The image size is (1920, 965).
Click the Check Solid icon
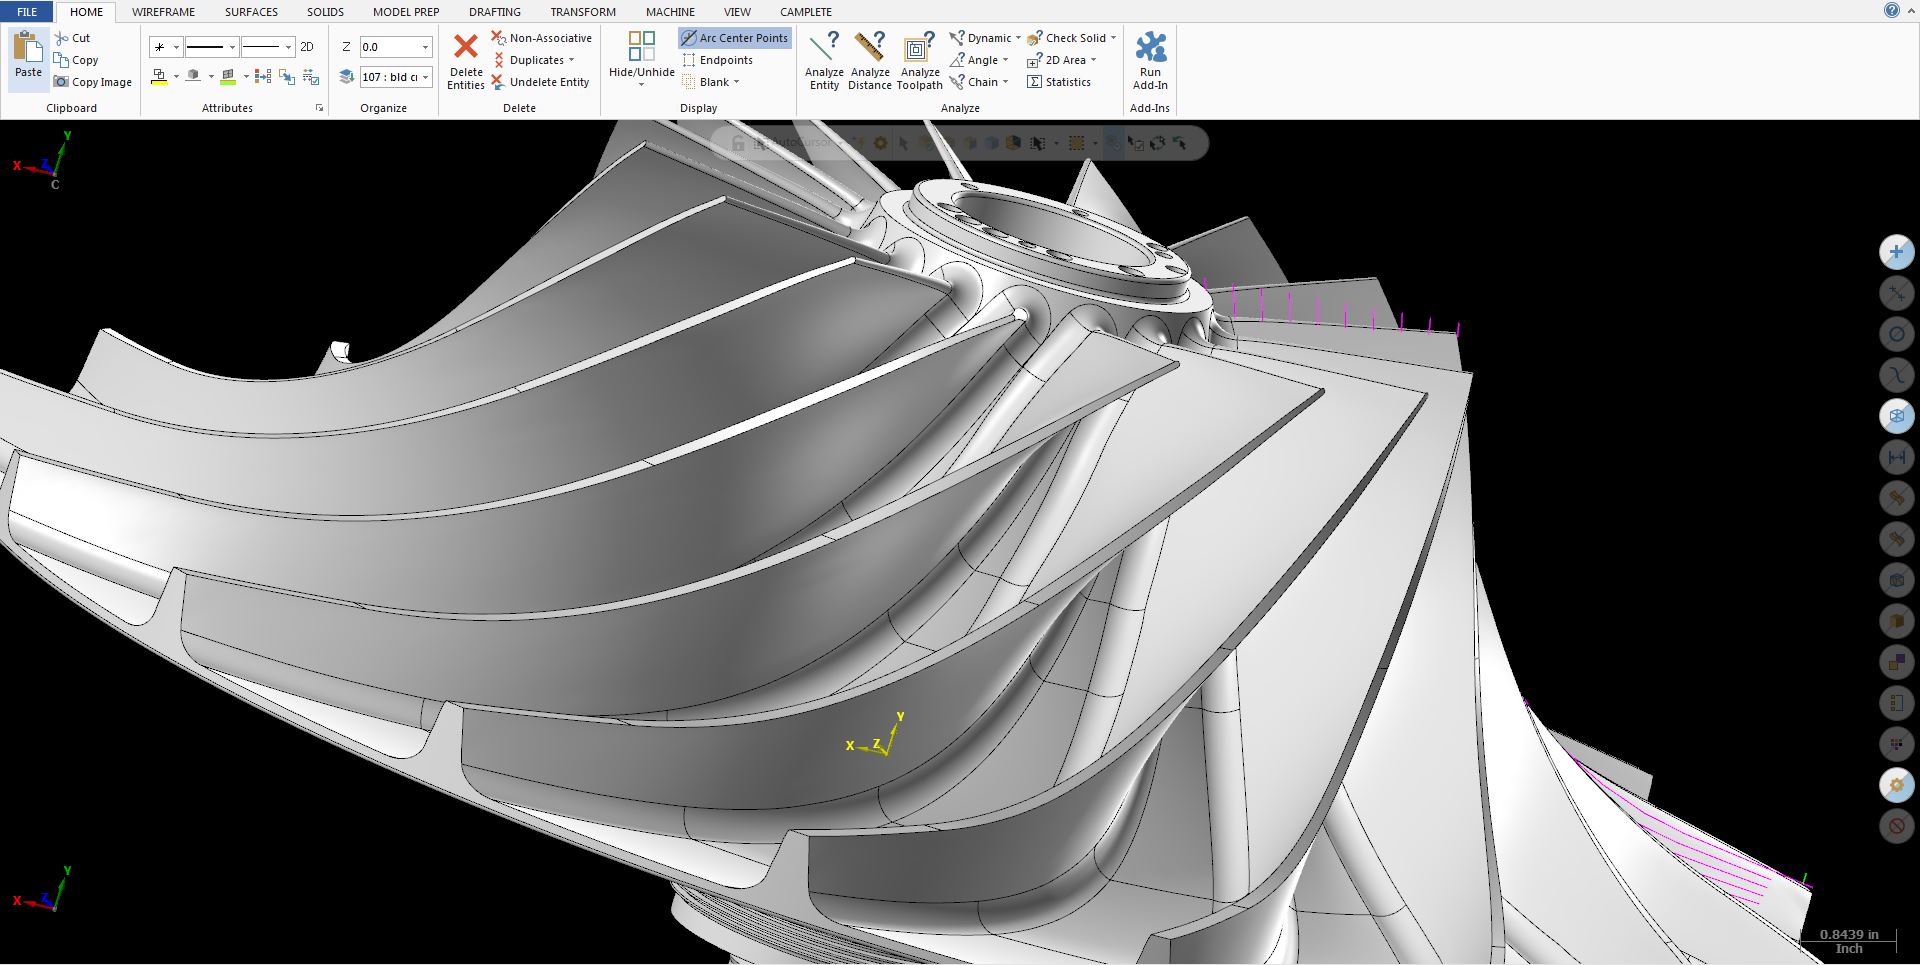pyautogui.click(x=1035, y=38)
